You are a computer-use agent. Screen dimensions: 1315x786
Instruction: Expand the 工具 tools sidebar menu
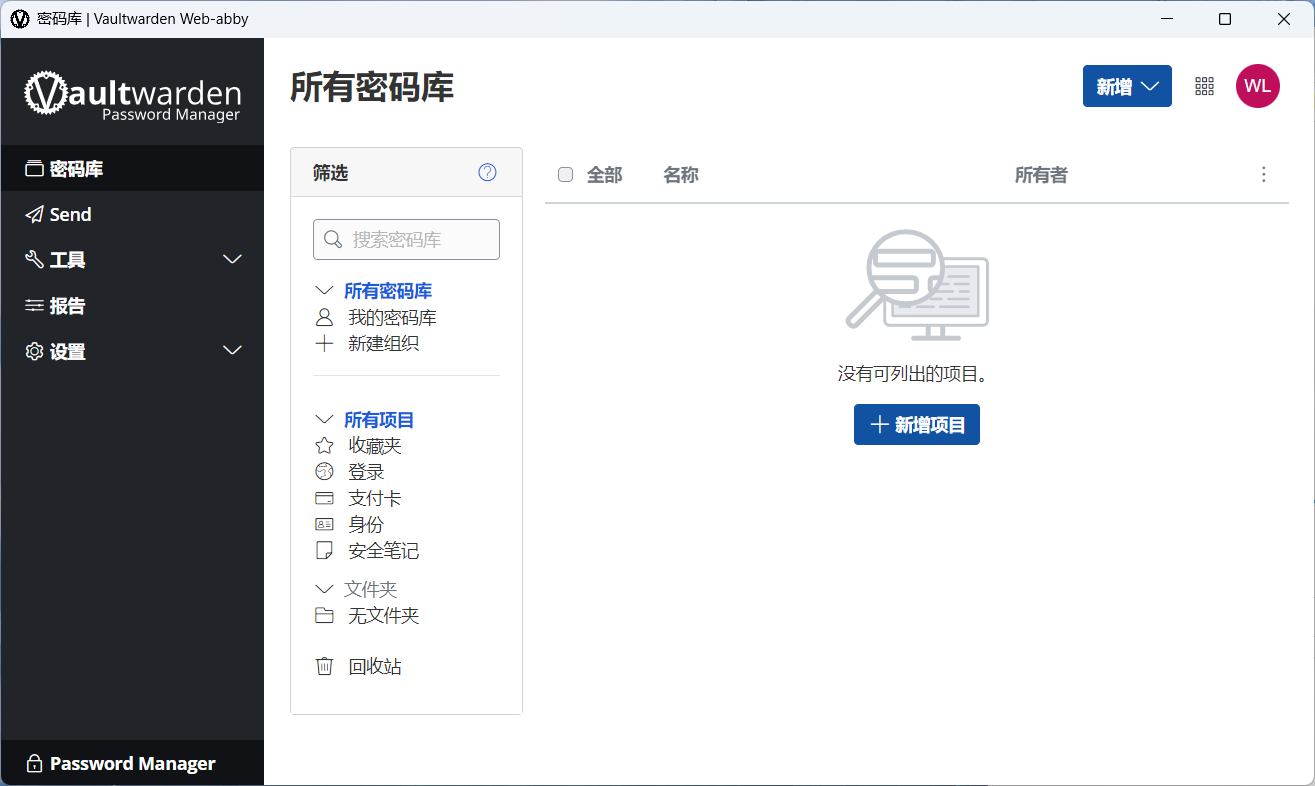132,260
